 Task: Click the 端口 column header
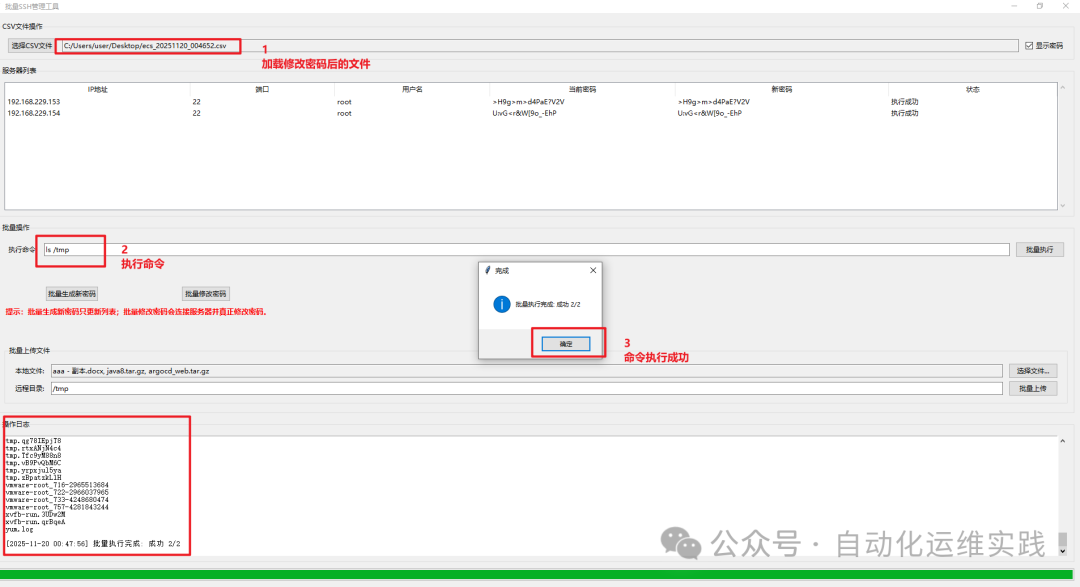[262, 90]
